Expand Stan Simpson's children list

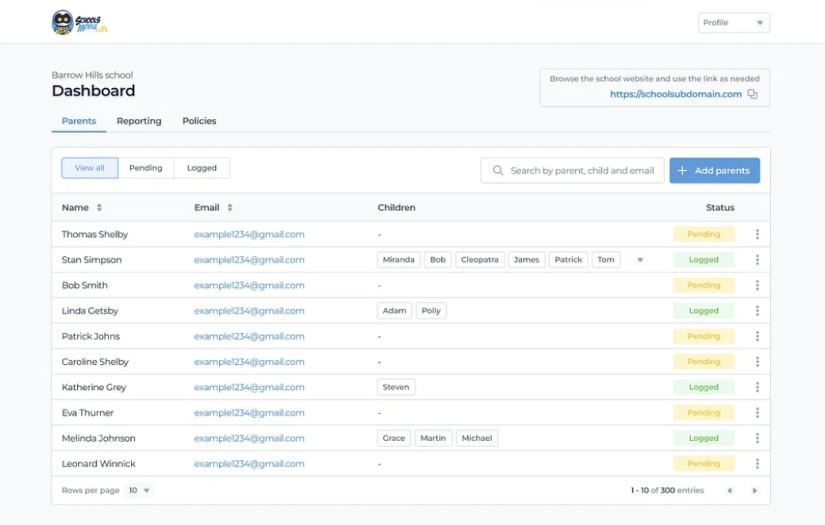point(640,260)
